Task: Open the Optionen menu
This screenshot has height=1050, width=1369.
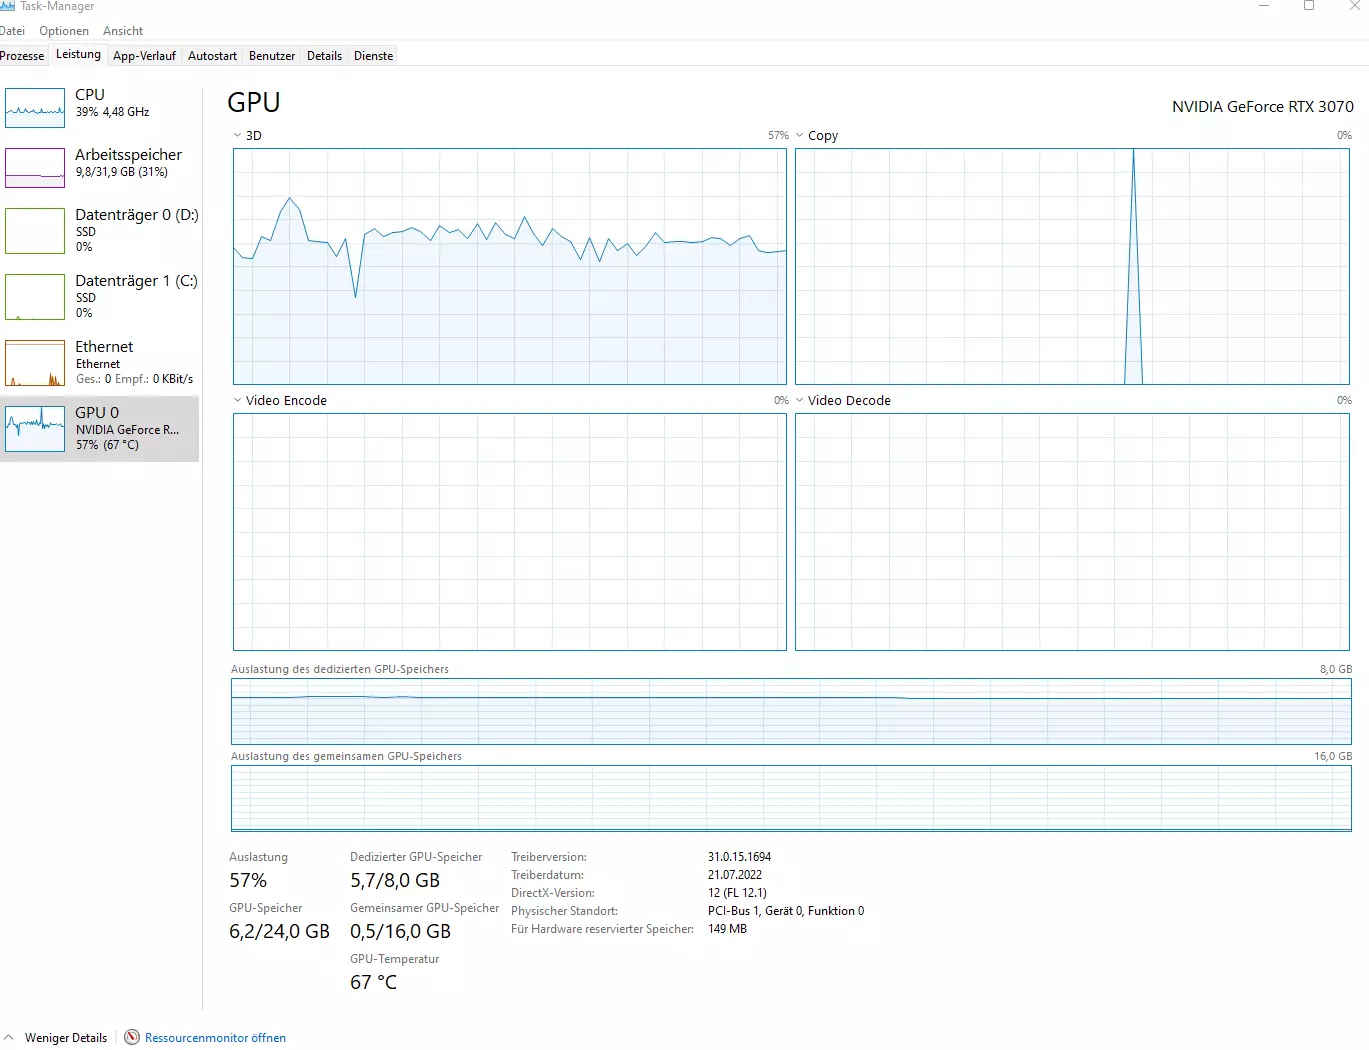Action: click(x=64, y=31)
